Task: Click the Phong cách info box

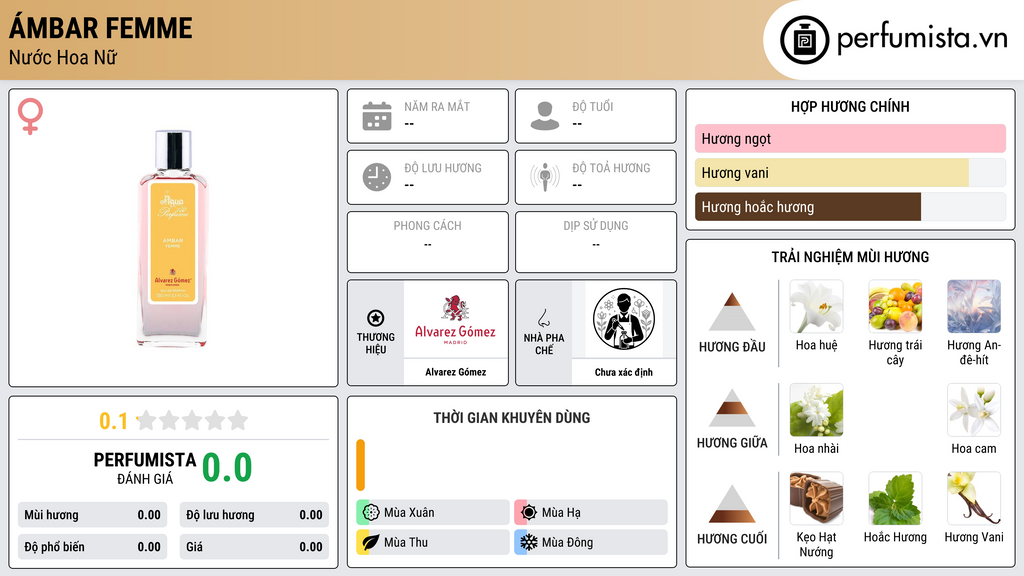Action: (428, 242)
